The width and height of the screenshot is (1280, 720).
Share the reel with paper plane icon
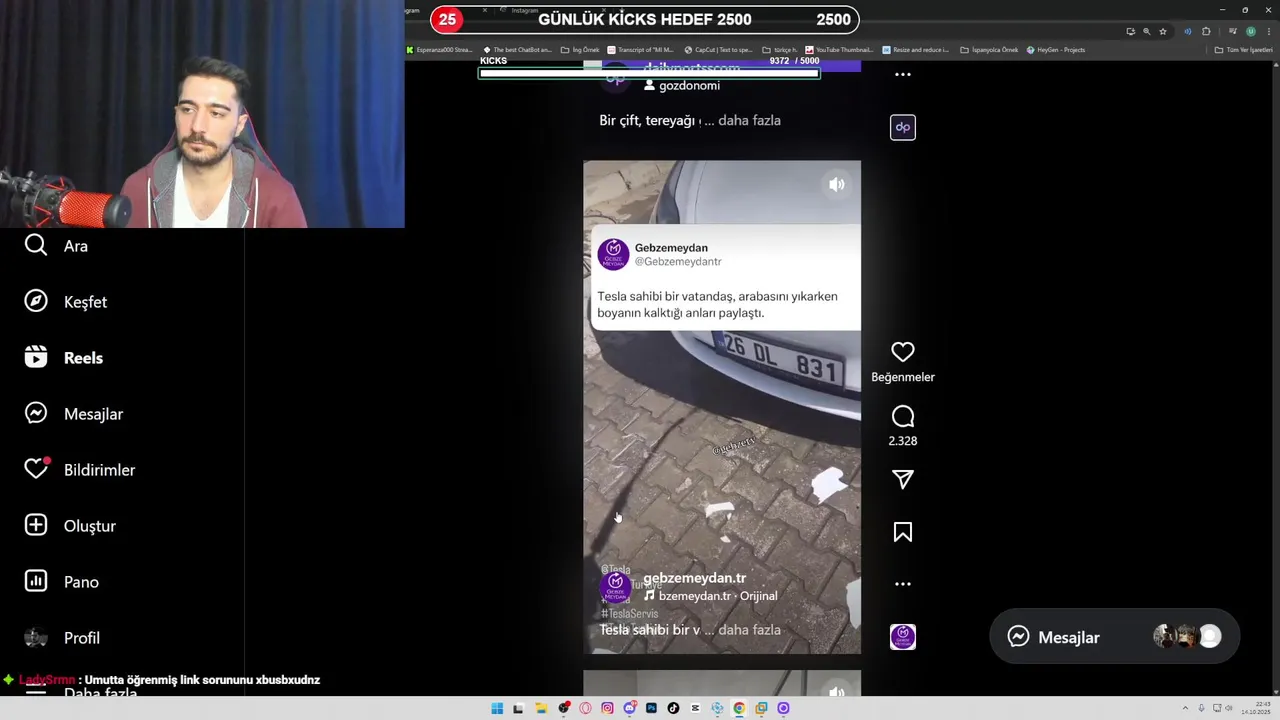[903, 480]
